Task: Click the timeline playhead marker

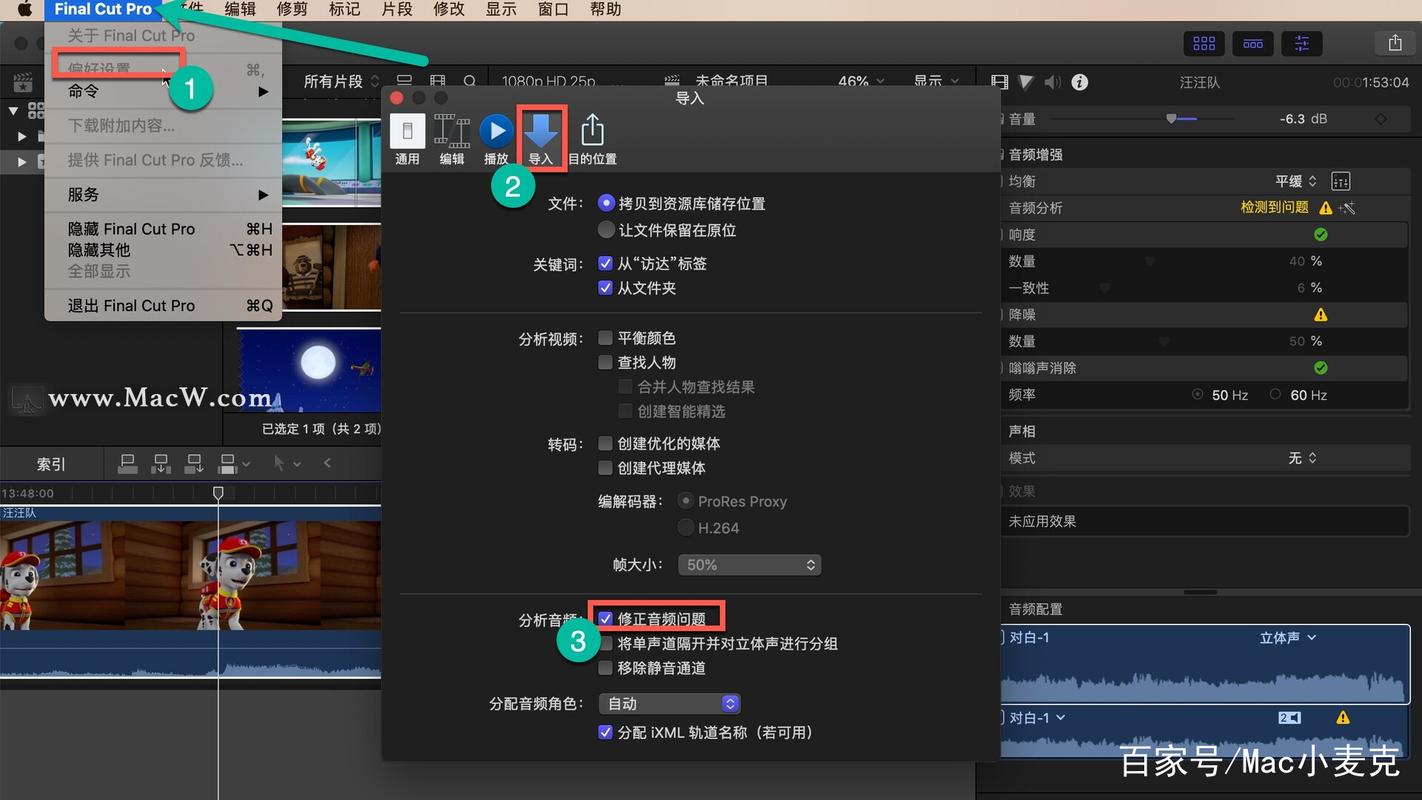Action: [218, 493]
